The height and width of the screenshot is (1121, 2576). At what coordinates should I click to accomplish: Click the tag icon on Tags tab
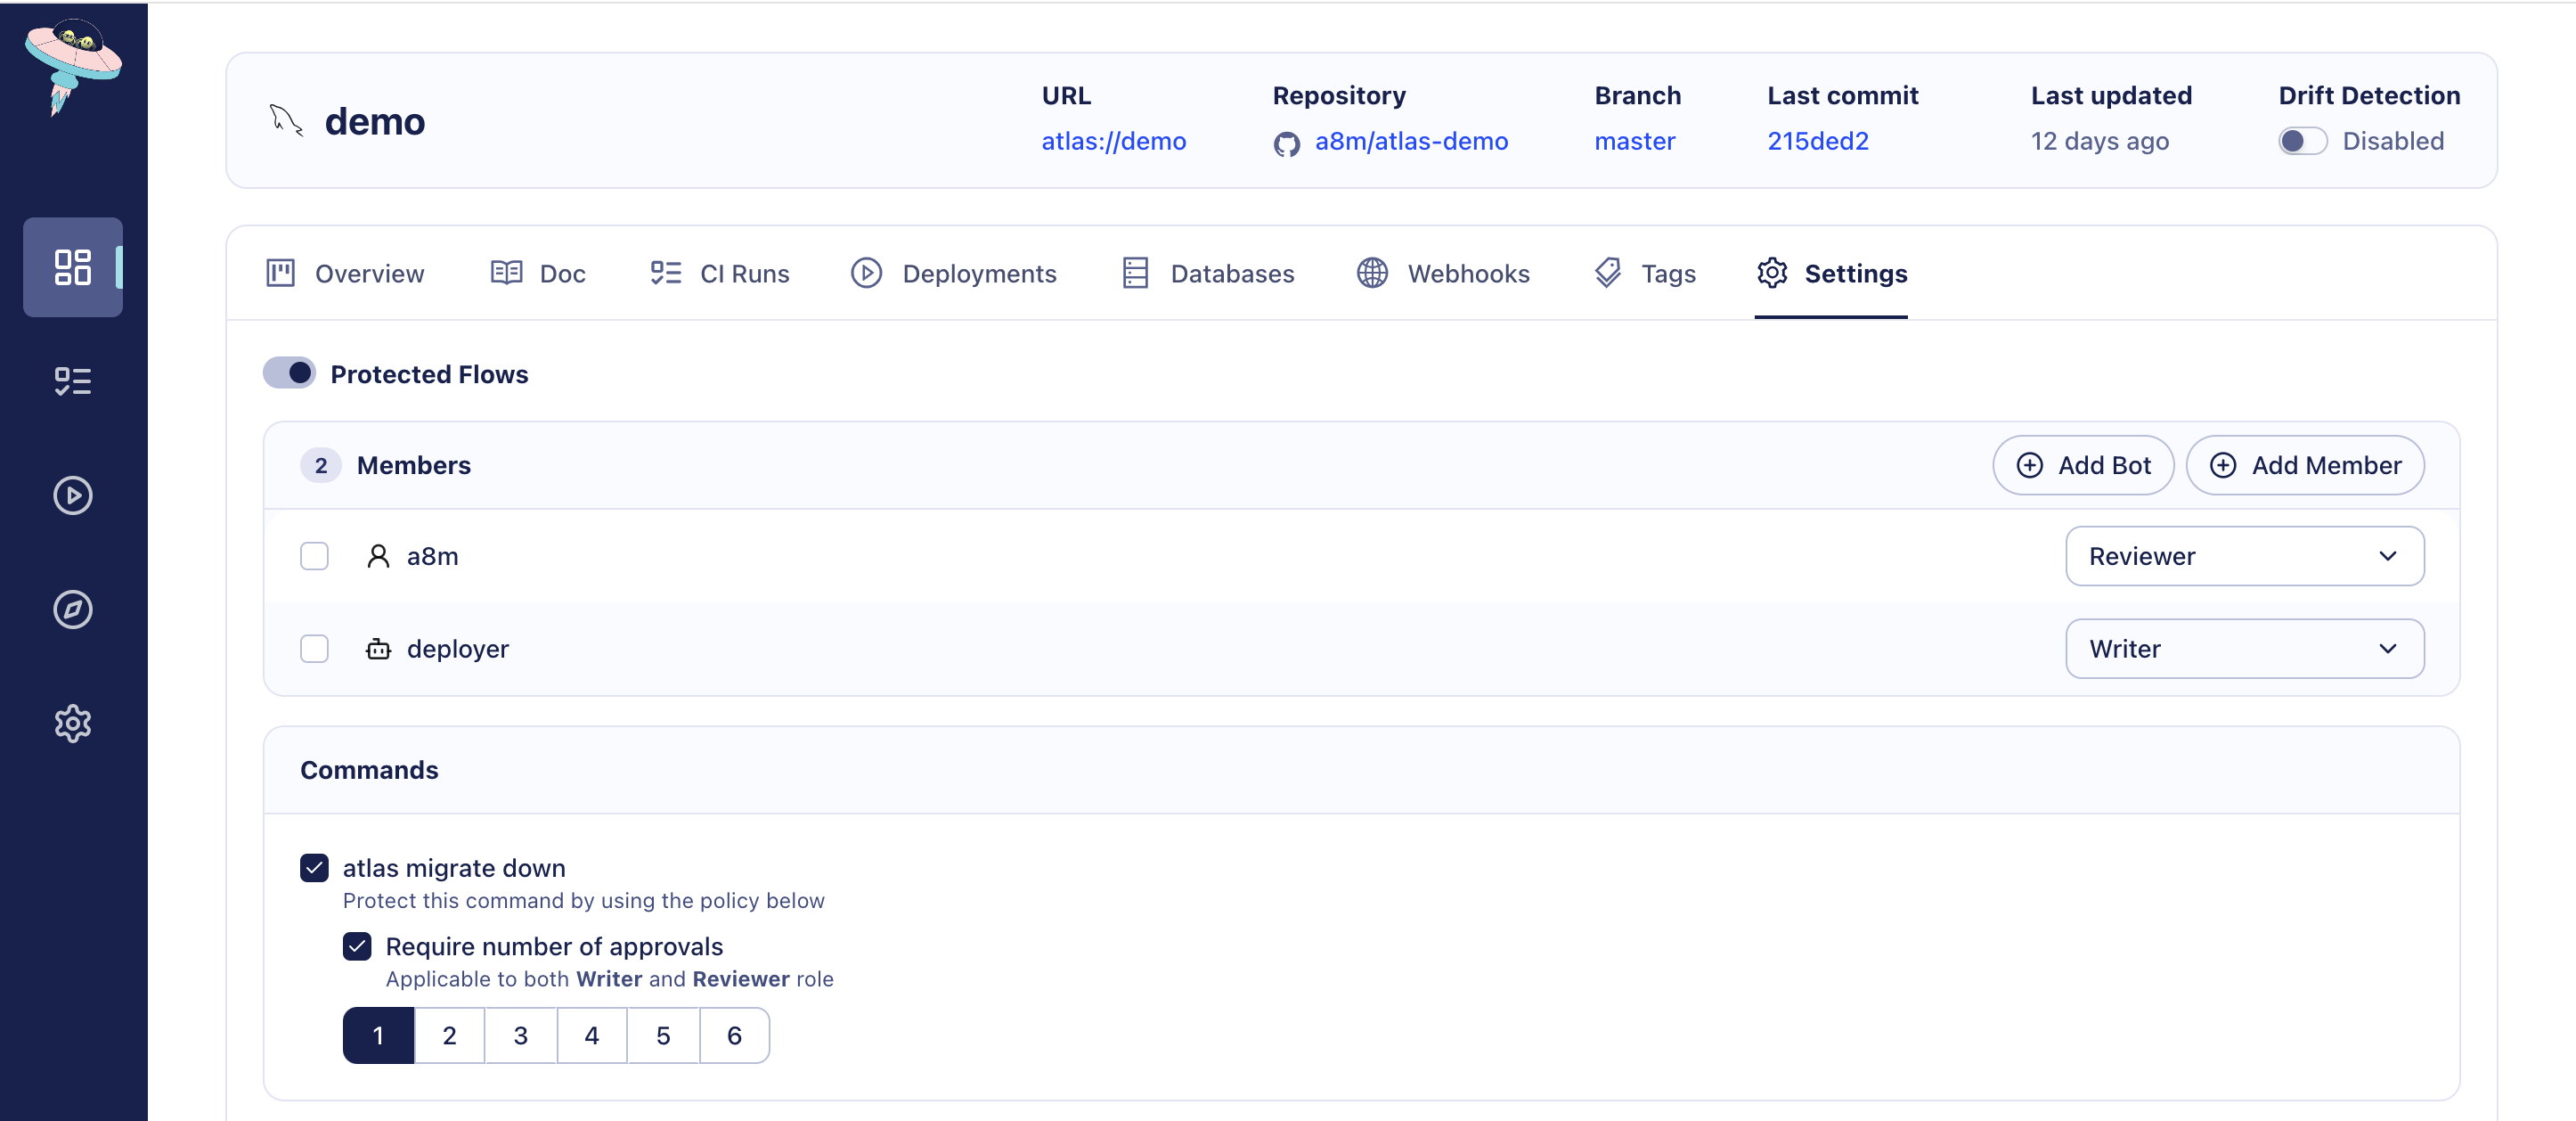pos(1608,273)
